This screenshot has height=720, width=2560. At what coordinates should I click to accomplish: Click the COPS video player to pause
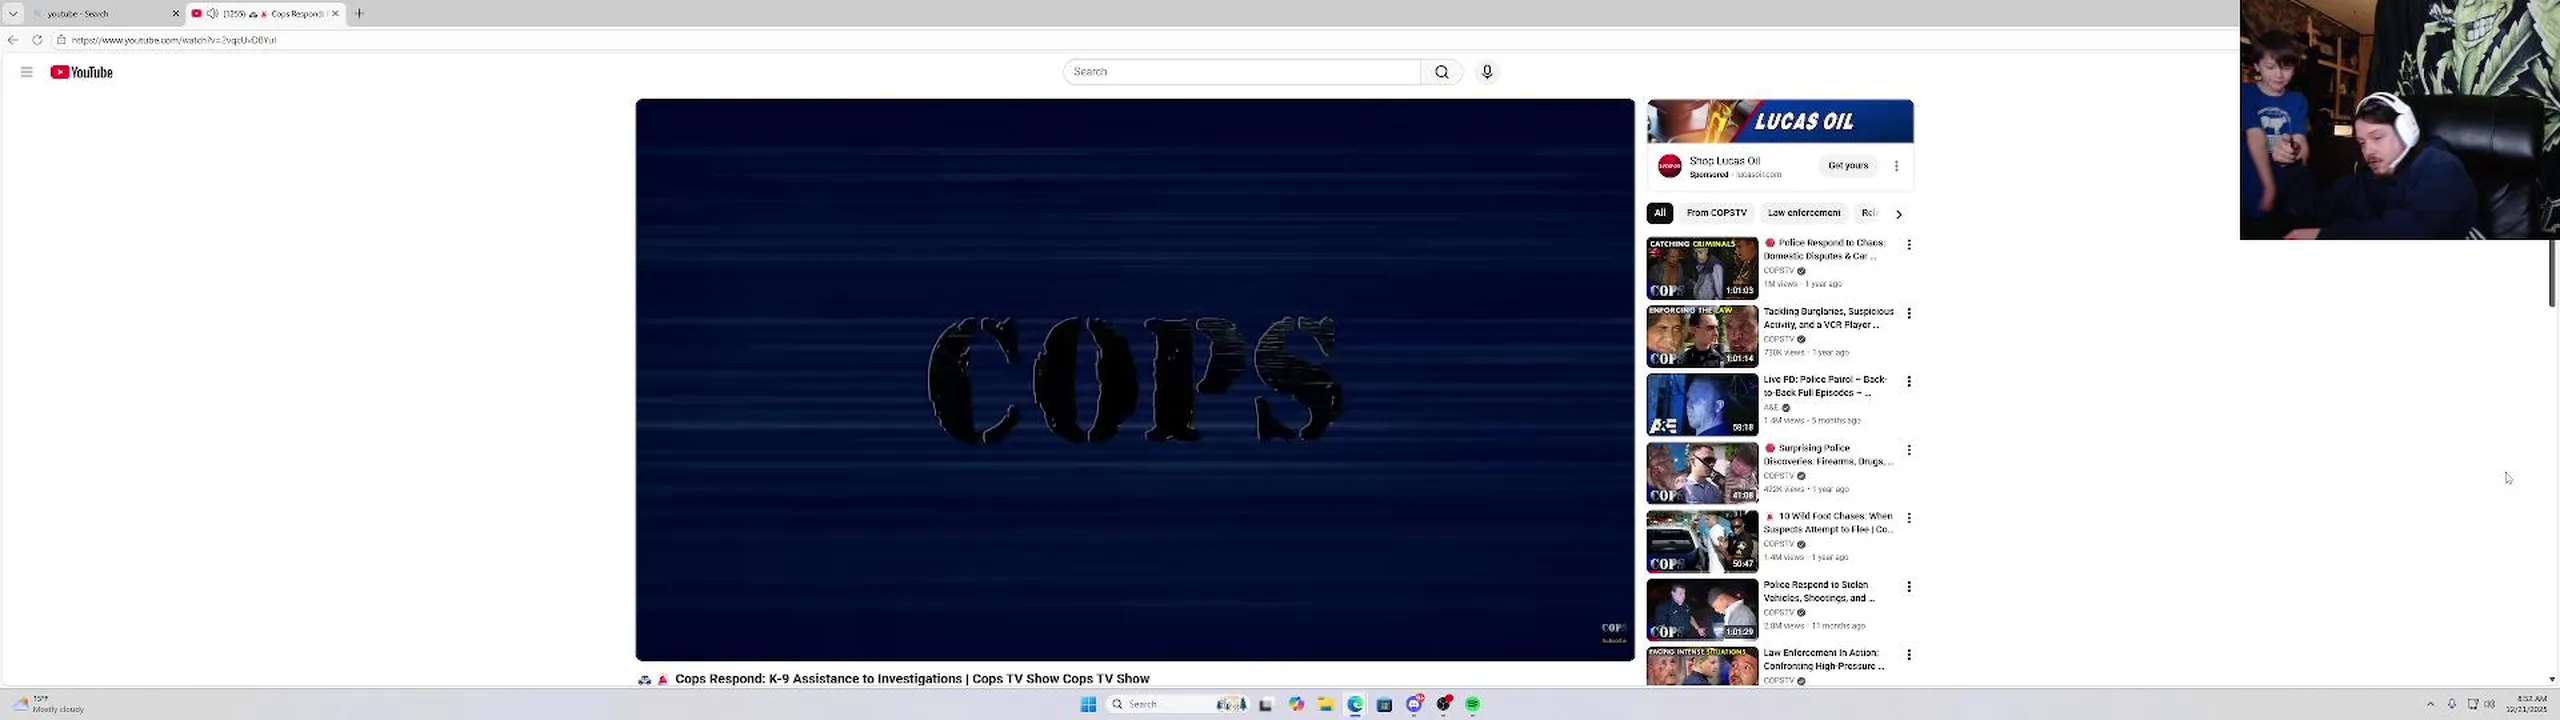(1135, 380)
